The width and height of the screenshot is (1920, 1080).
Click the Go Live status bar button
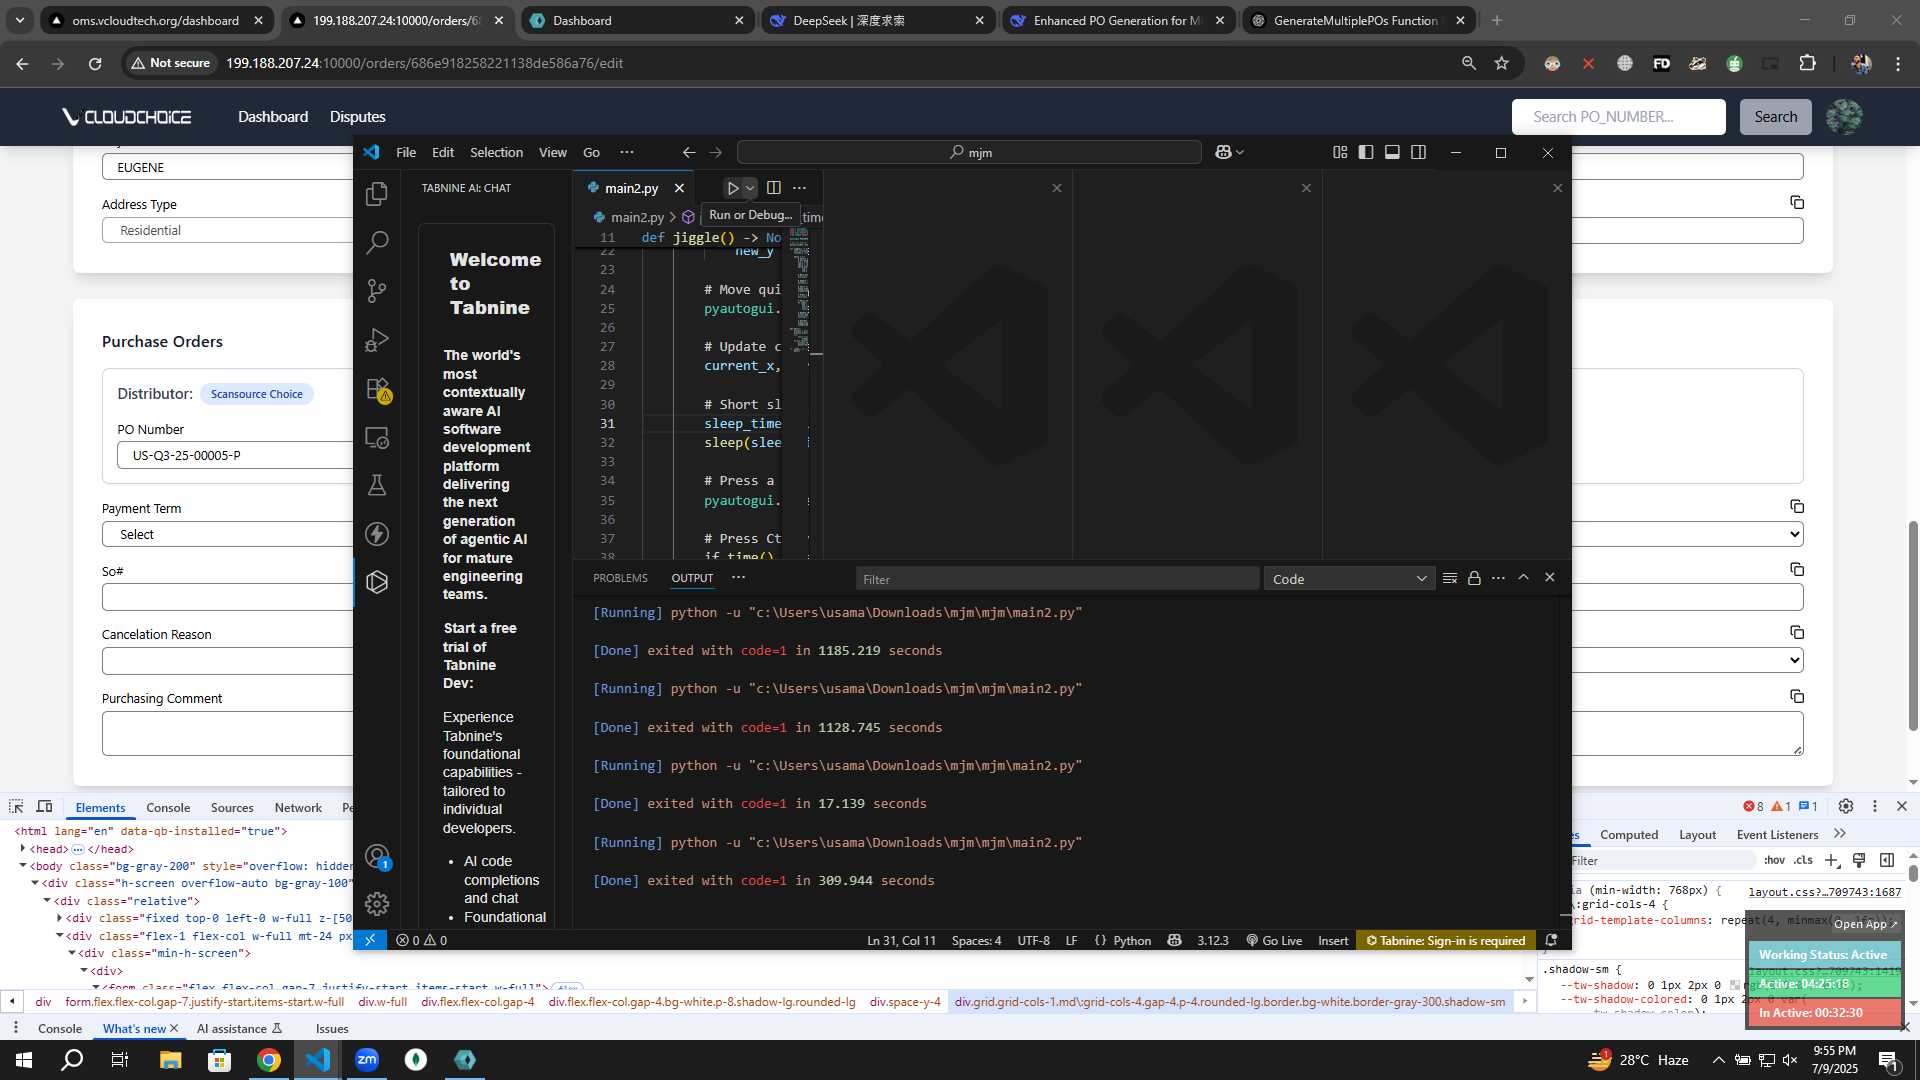(1274, 941)
